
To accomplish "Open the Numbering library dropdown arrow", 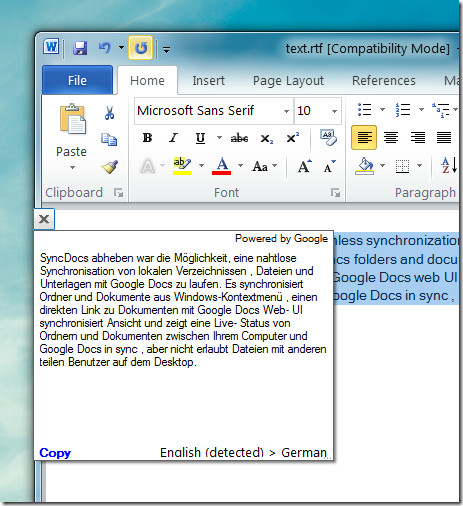I will coord(421,109).
